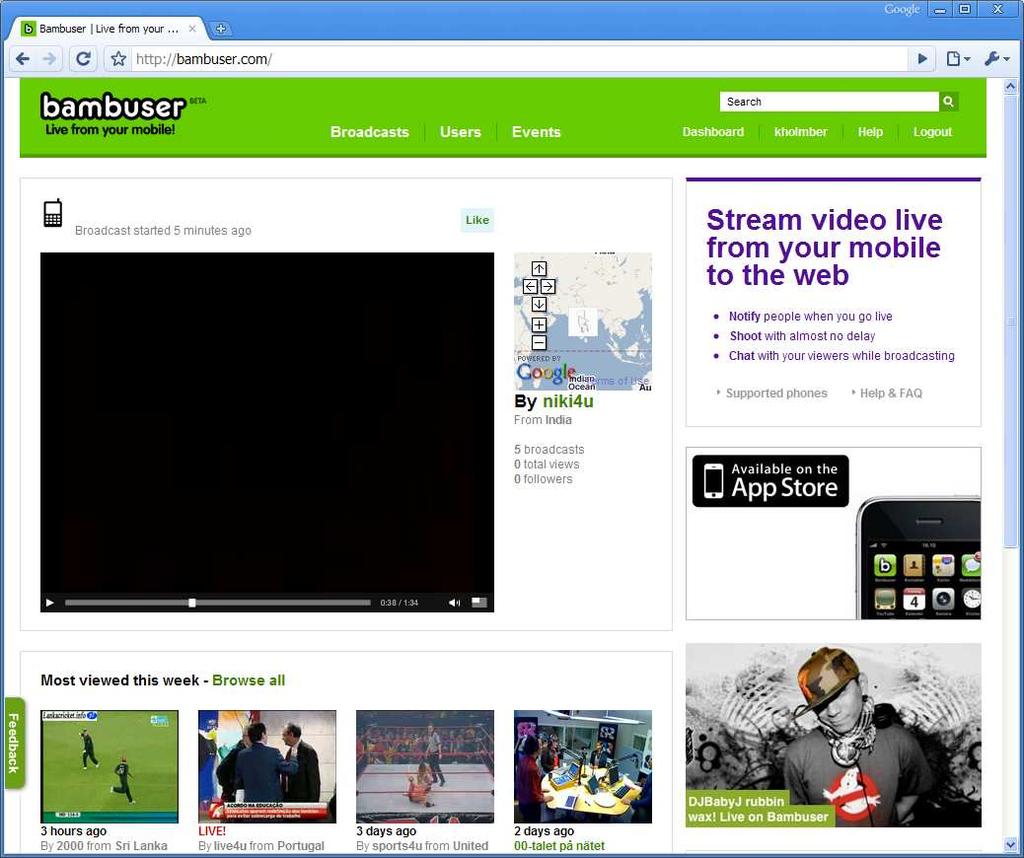The image size is (1024, 858).
Task: Open a new tab with plus button
Action: pyautogui.click(x=221, y=29)
